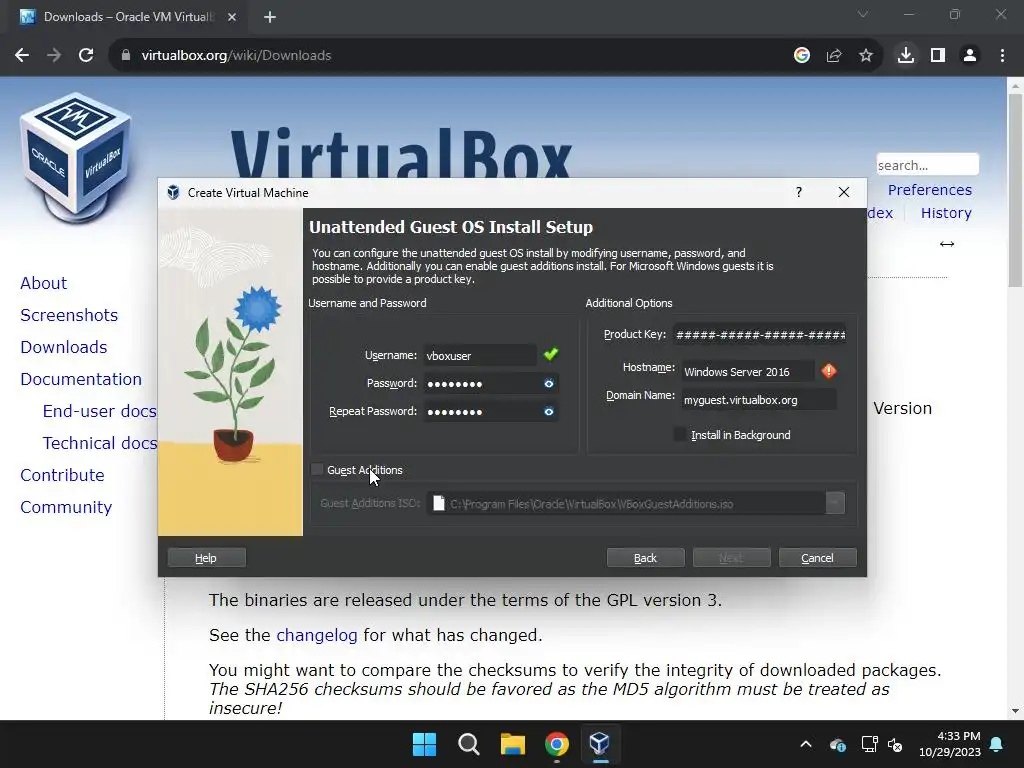
Task: Open taskbar Search
Action: (x=468, y=744)
